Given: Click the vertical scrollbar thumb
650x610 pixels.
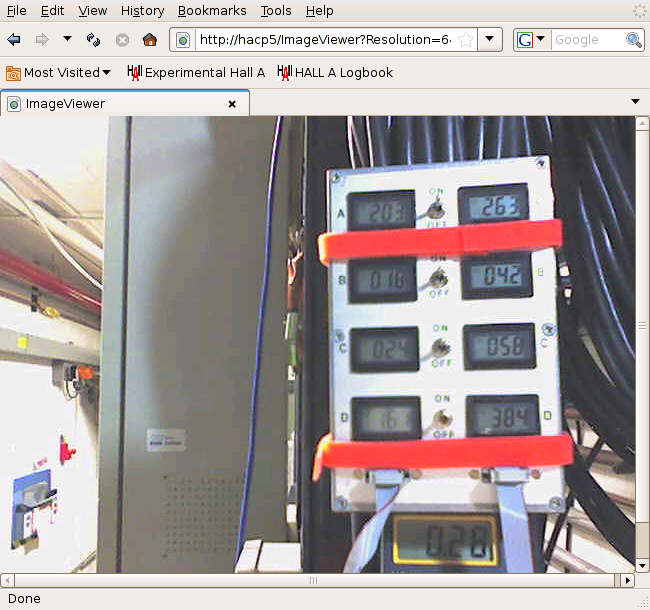Looking at the screenshot, I should pos(642,326).
